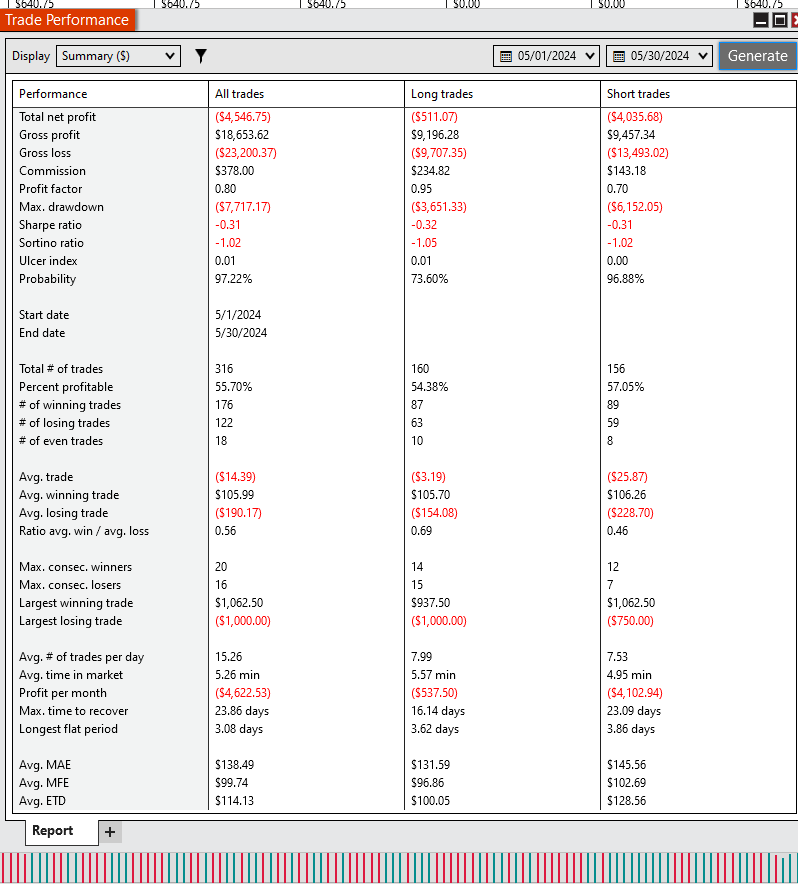Screen dimensions: 798x884
Task: Minimize the Trade Performance window
Action: point(761,21)
